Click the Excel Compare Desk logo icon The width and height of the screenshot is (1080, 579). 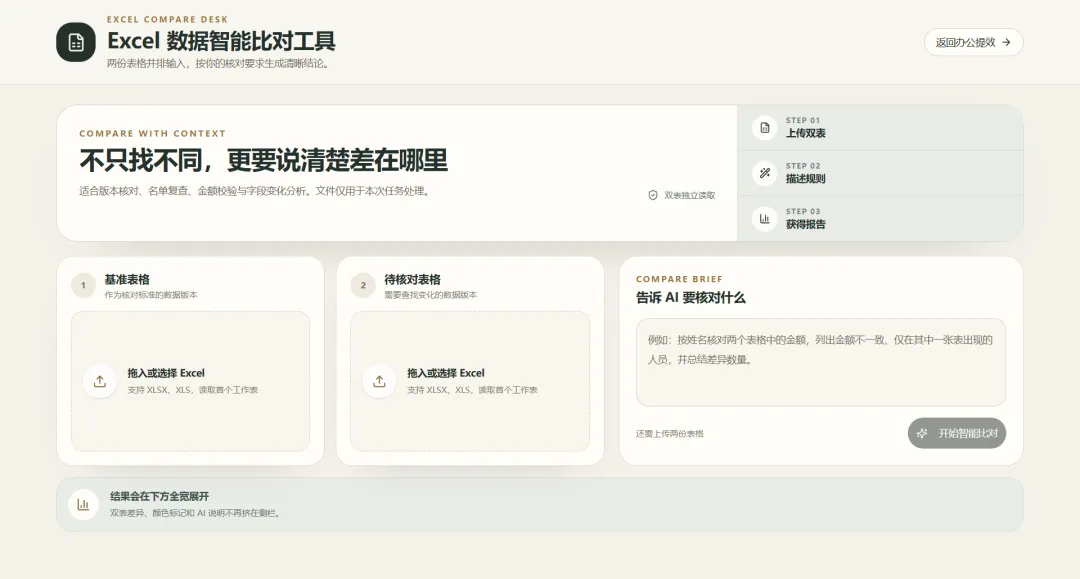(76, 42)
